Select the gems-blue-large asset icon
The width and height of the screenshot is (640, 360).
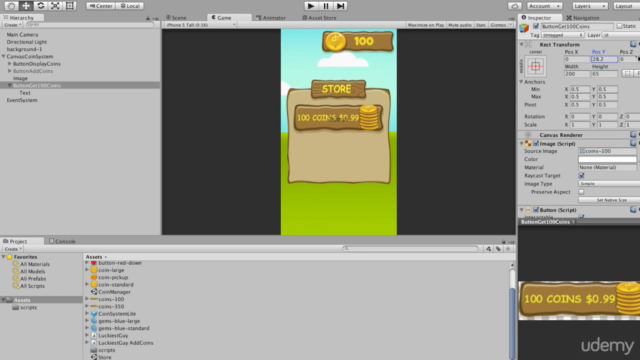(x=94, y=321)
